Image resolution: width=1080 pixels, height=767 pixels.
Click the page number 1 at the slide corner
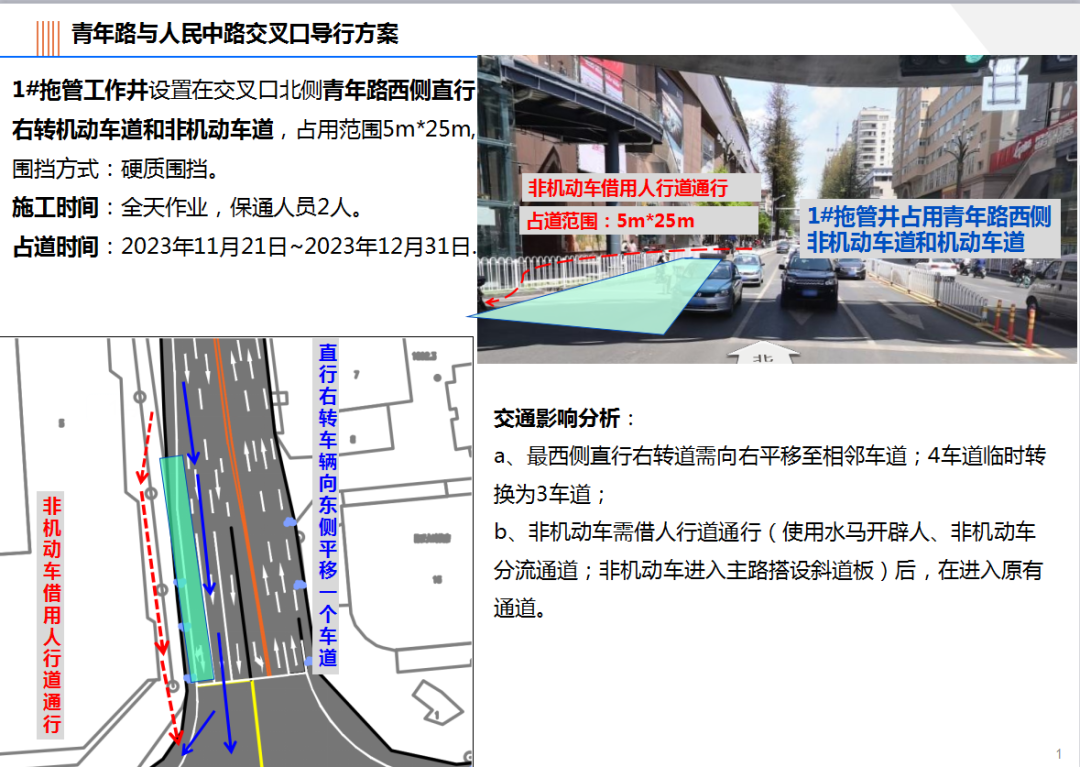[1059, 754]
